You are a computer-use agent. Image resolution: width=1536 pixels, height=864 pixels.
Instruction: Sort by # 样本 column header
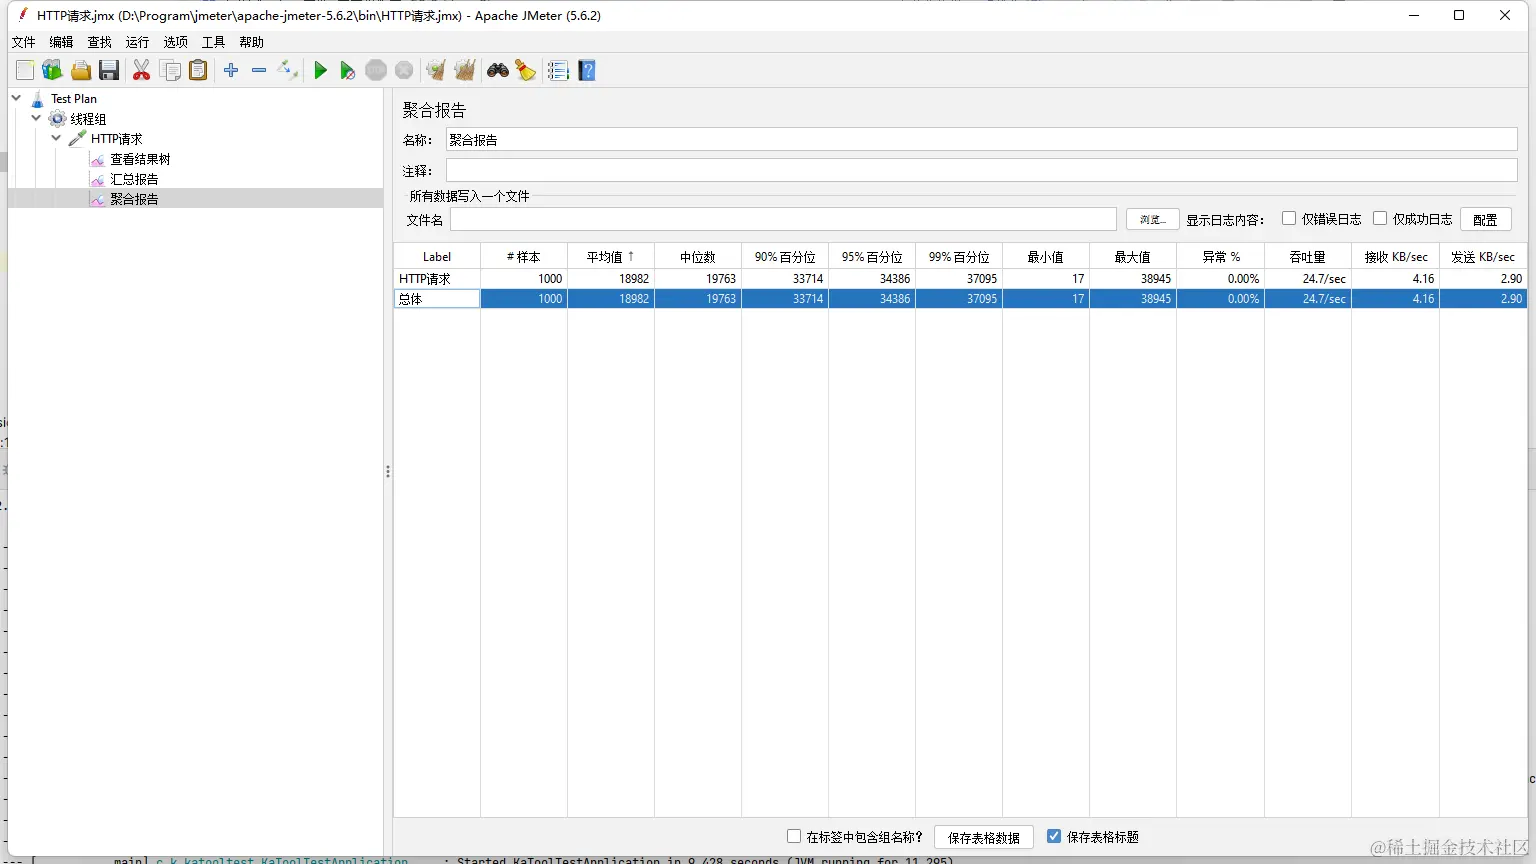(x=524, y=257)
